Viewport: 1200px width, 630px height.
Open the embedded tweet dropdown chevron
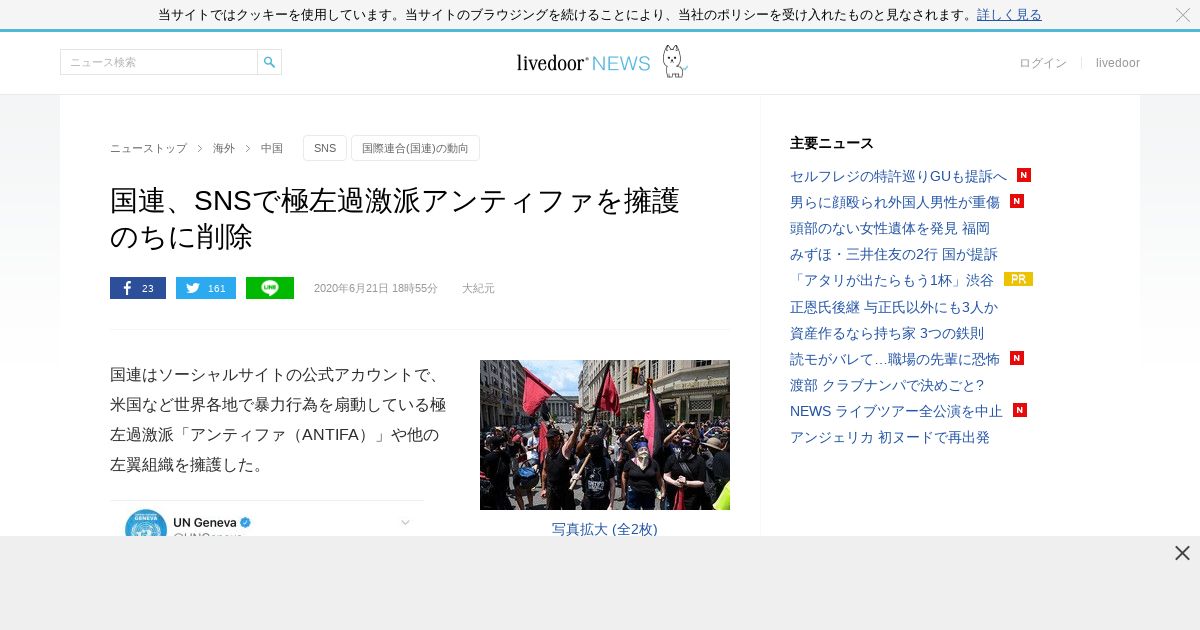(x=405, y=522)
